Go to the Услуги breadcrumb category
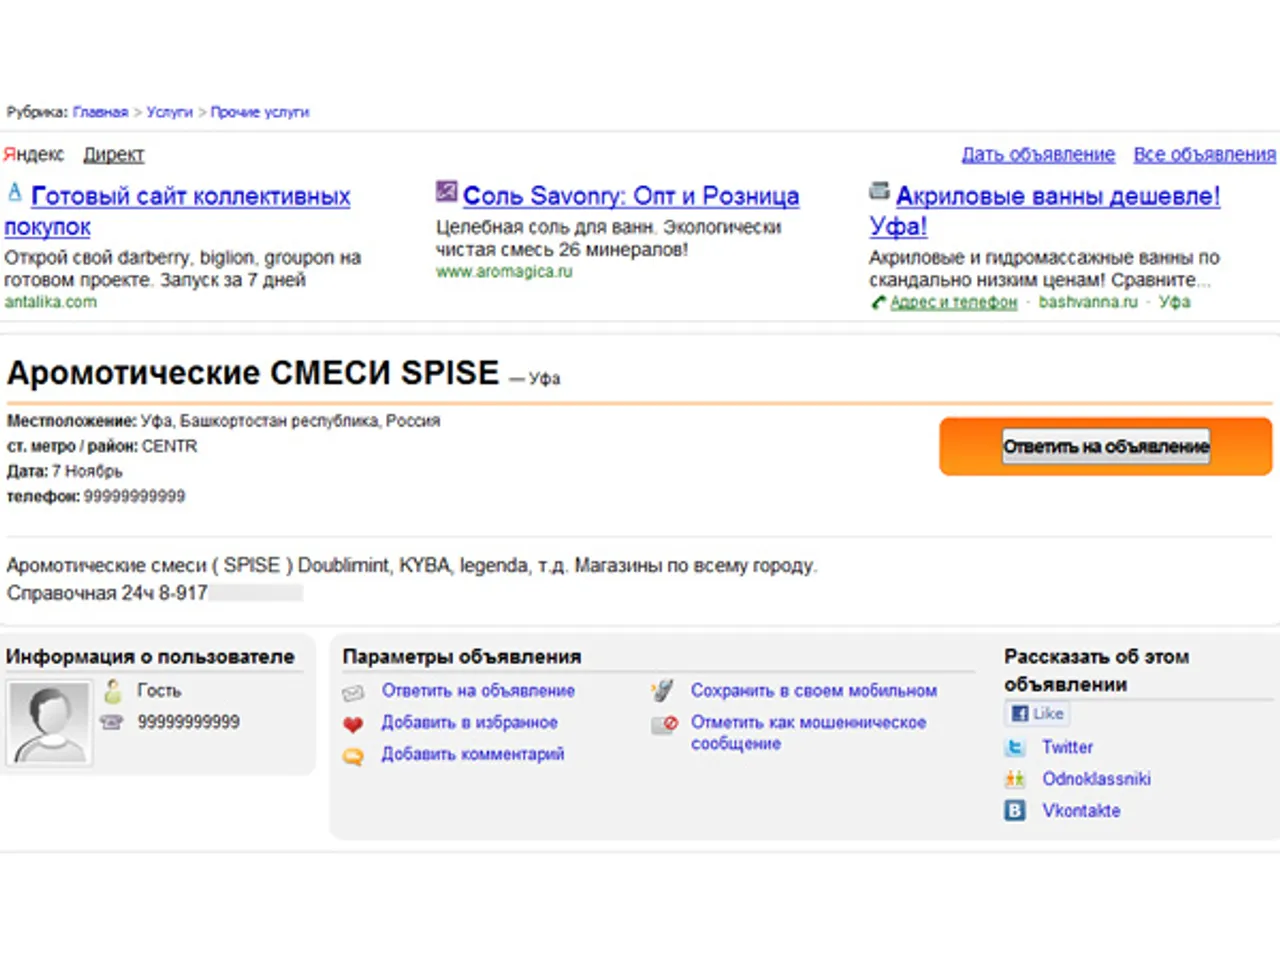Viewport: 1280px width, 960px height. (169, 112)
